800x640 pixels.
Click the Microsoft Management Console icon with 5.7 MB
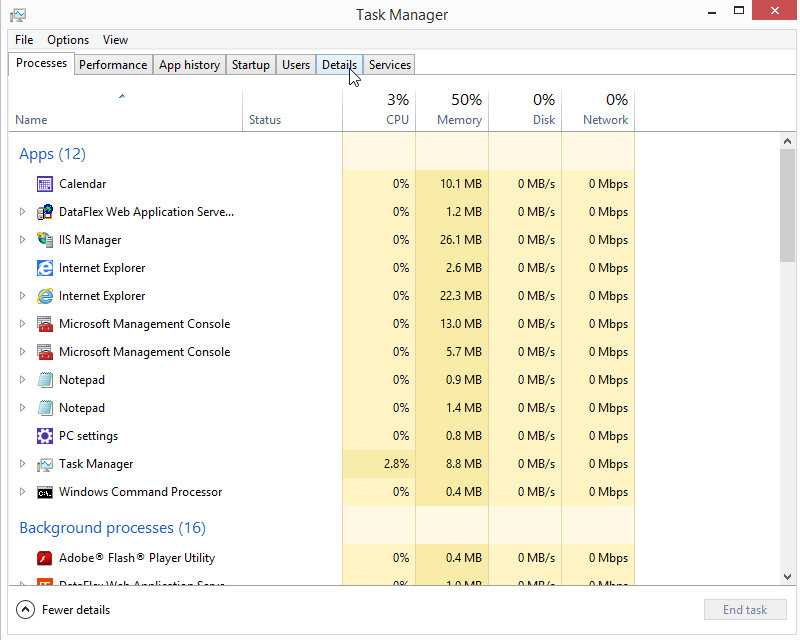click(45, 352)
